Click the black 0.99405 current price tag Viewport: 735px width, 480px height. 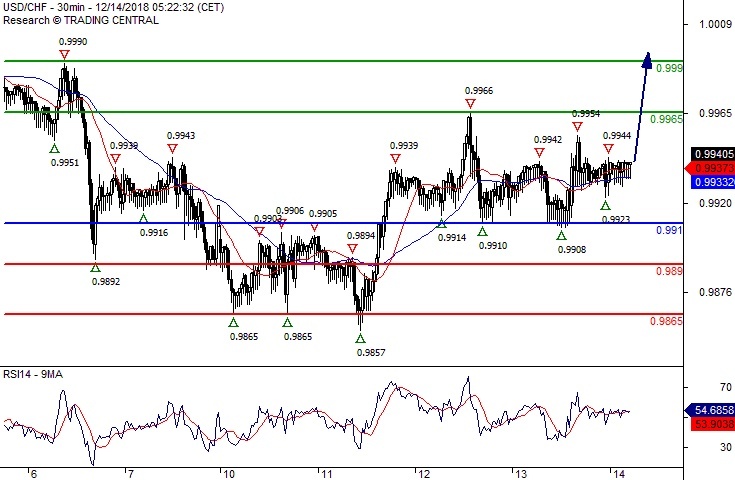(x=713, y=154)
